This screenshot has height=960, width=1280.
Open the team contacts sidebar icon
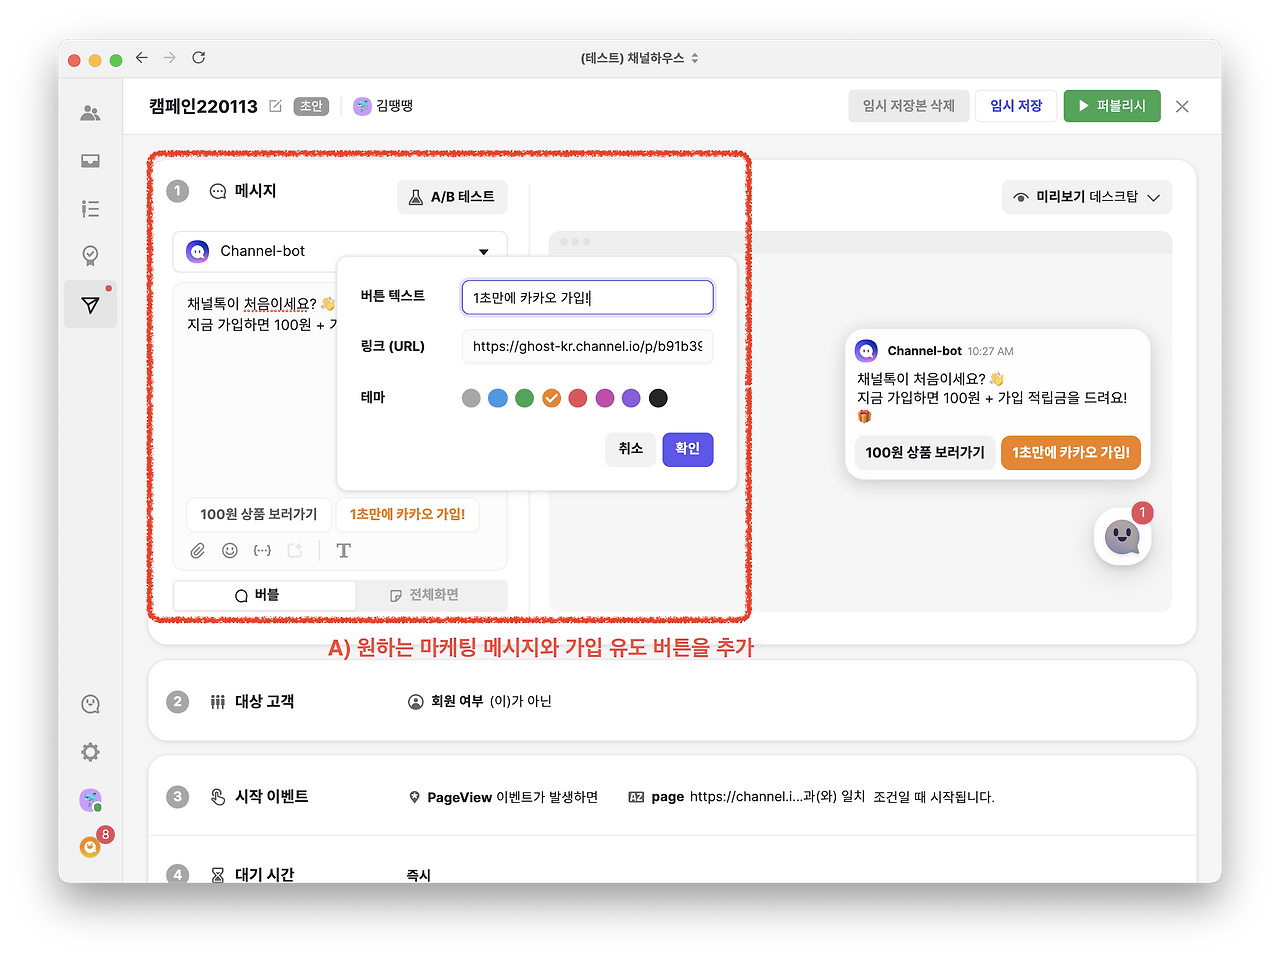[x=90, y=113]
